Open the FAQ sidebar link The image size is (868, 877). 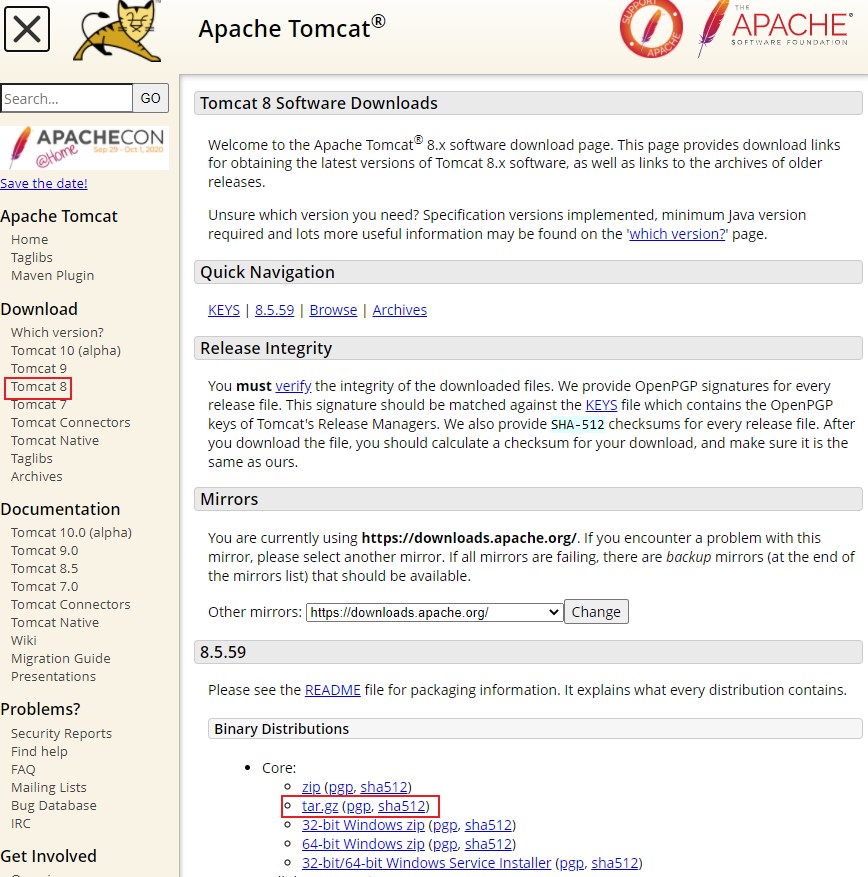(23, 769)
